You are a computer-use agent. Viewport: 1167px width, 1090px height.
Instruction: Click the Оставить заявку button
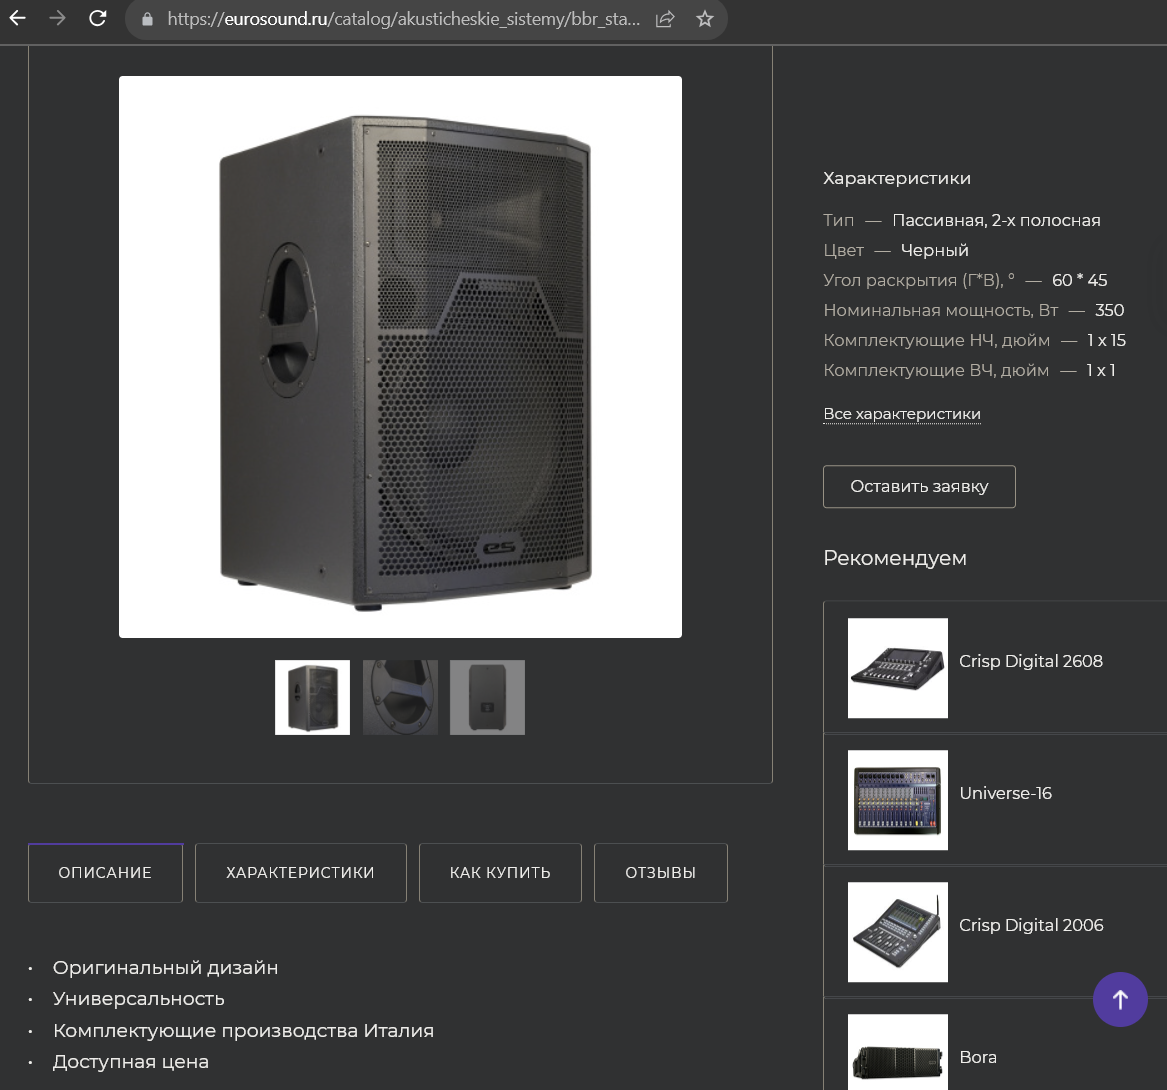(919, 487)
